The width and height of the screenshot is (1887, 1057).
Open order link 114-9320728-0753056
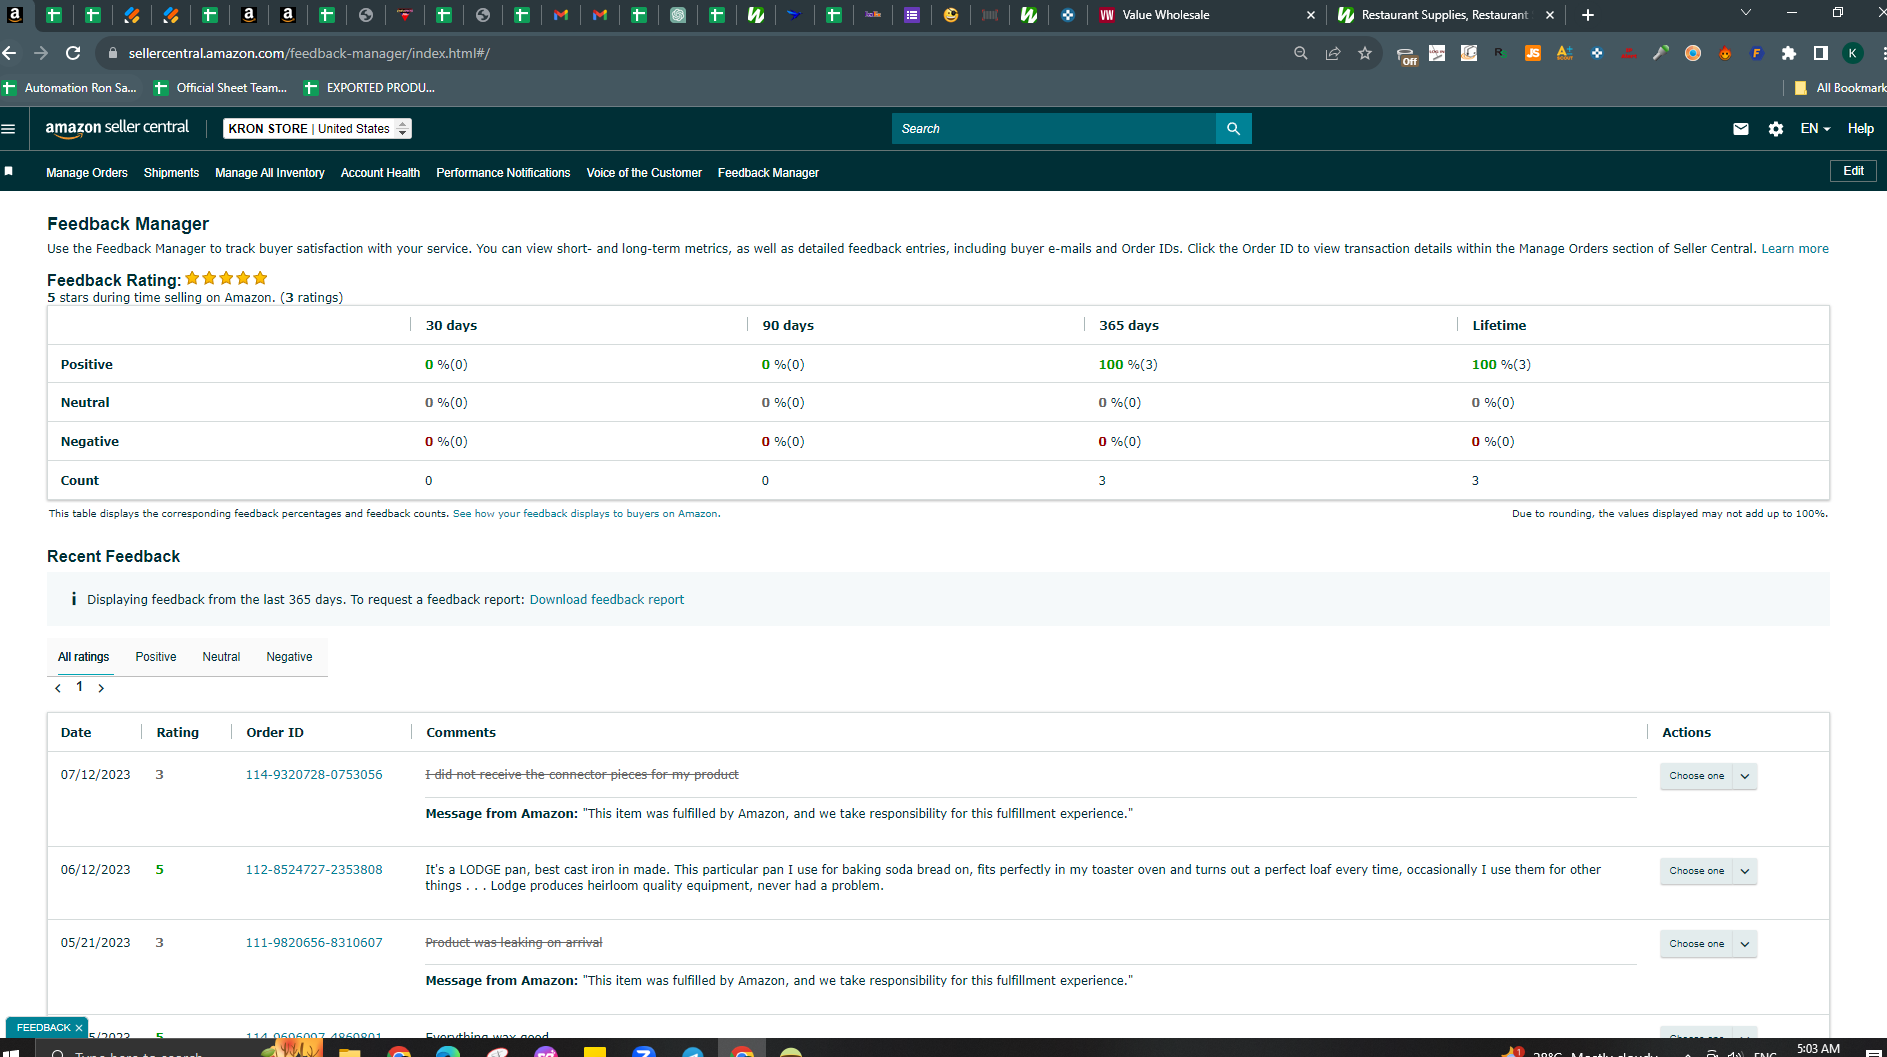(x=314, y=775)
